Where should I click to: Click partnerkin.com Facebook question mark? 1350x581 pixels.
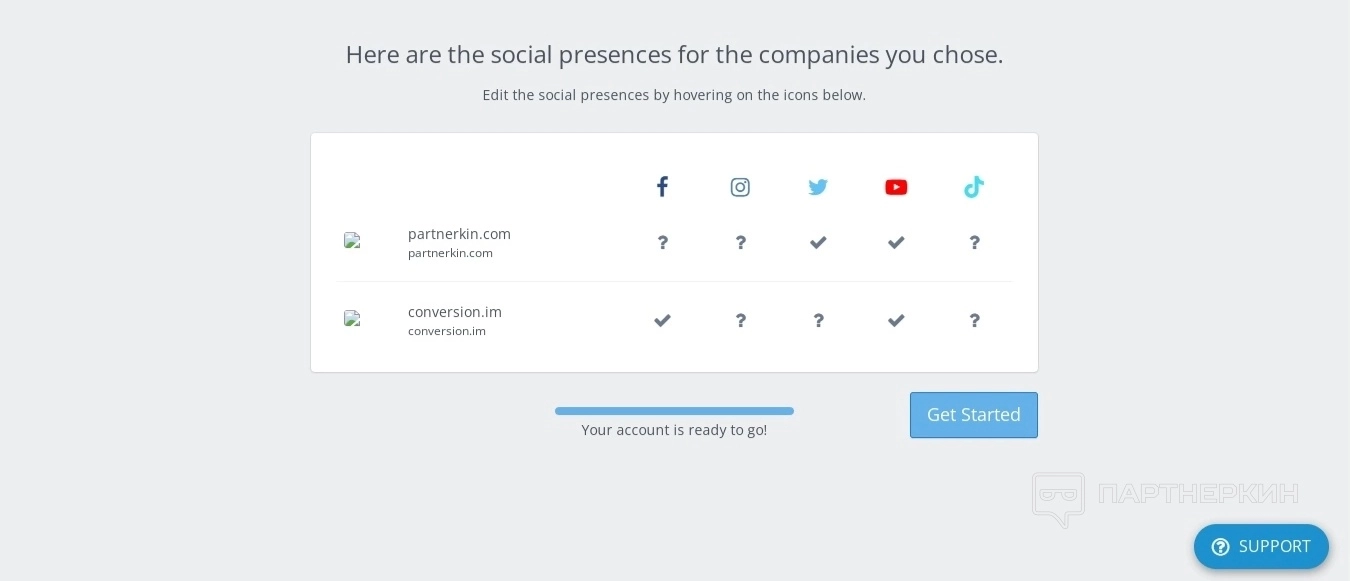tap(662, 242)
